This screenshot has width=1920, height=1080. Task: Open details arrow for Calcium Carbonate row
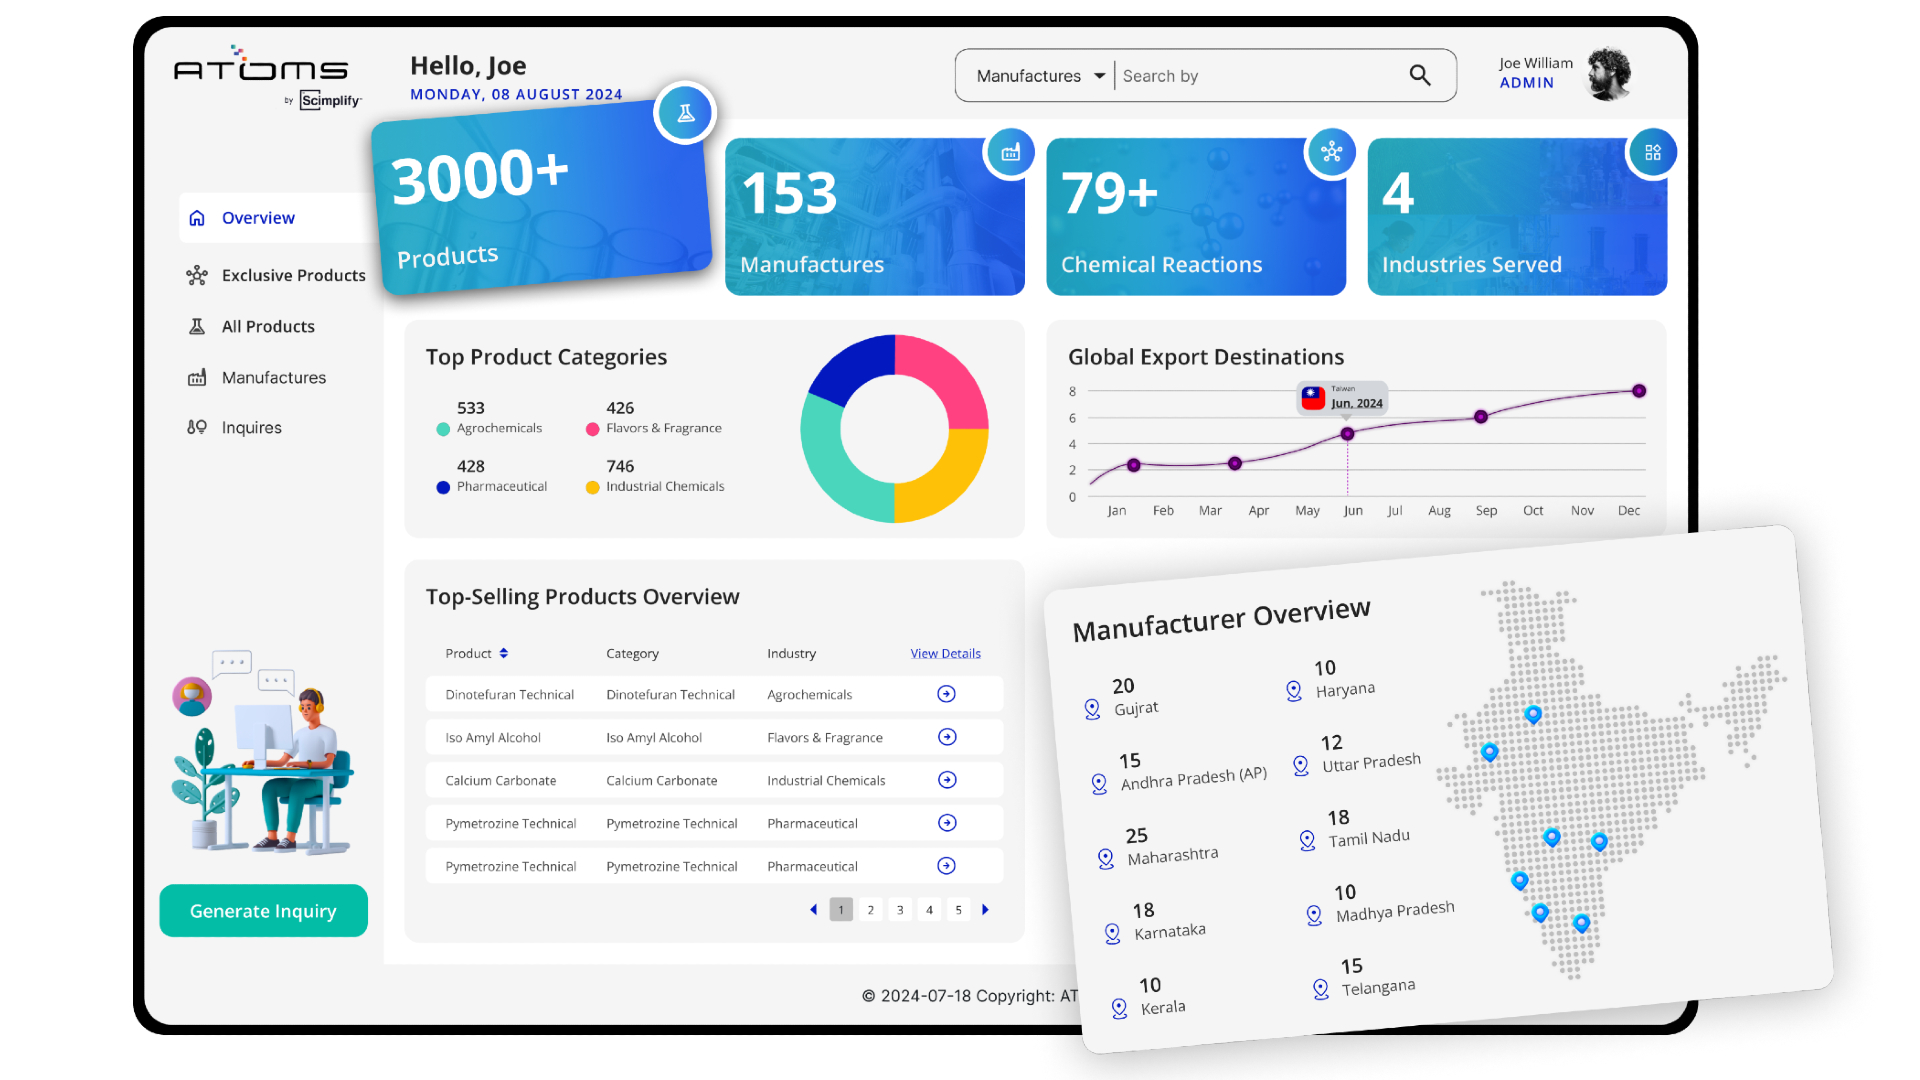coord(946,780)
